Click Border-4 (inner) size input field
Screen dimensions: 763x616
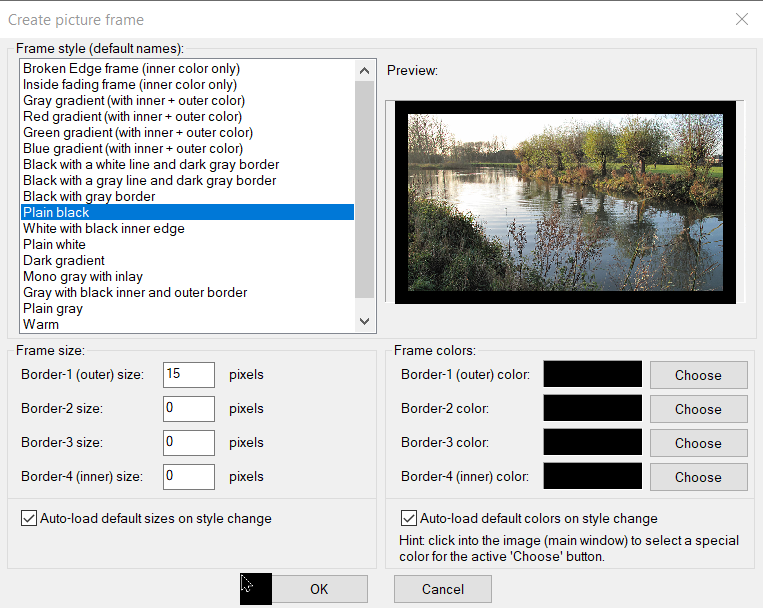click(x=189, y=477)
